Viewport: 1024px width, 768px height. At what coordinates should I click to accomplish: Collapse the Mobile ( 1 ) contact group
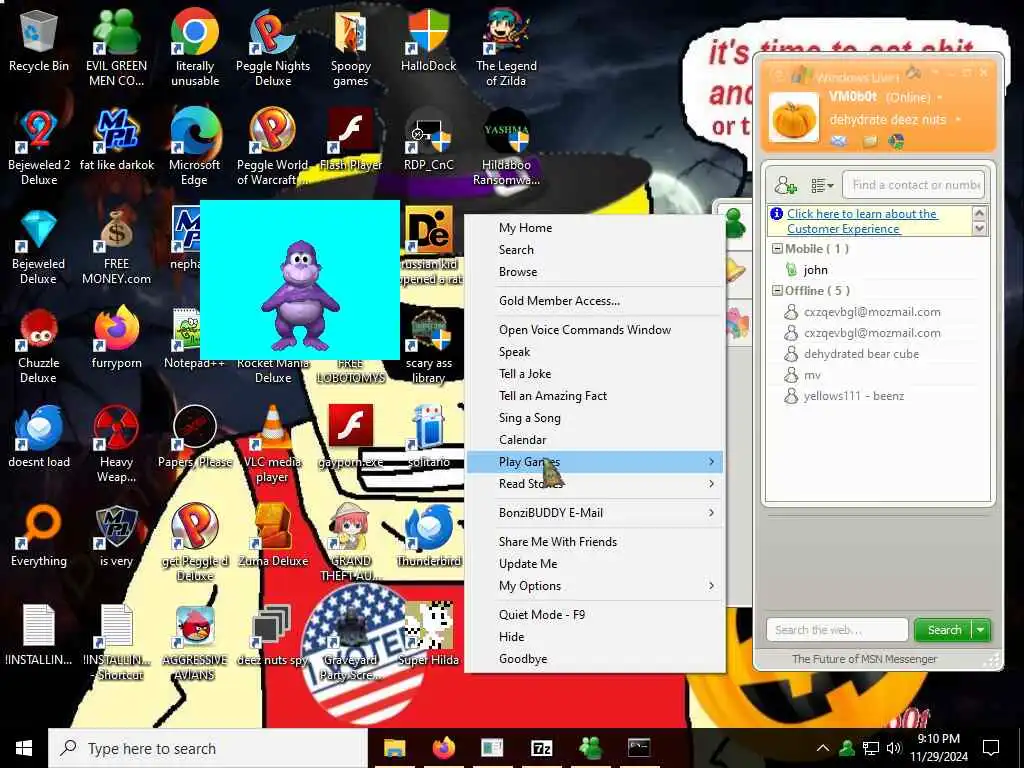[777, 249]
